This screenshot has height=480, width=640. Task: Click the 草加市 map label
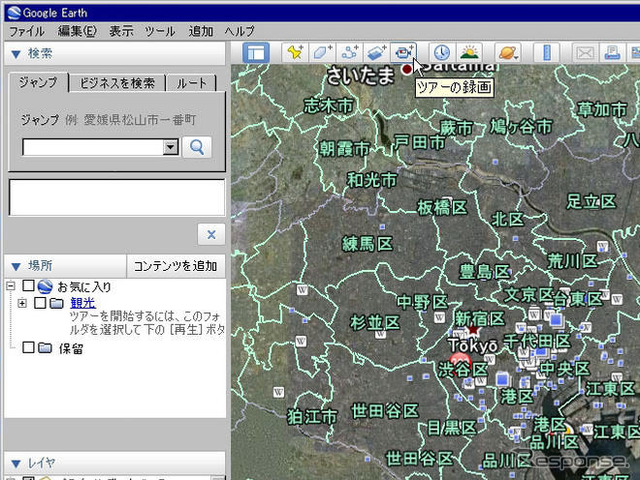602,109
